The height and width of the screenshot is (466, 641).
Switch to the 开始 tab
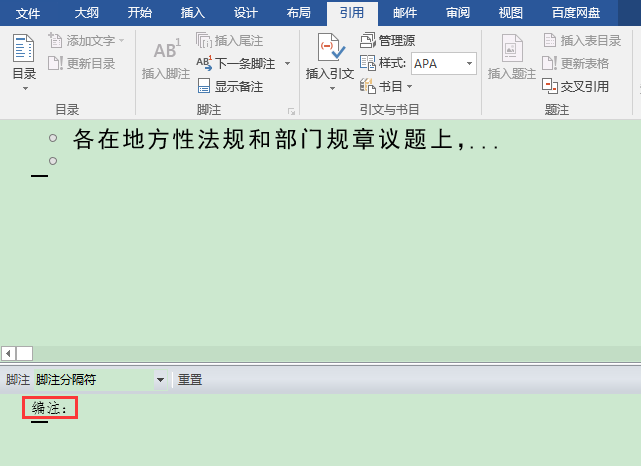pyautogui.click(x=139, y=13)
